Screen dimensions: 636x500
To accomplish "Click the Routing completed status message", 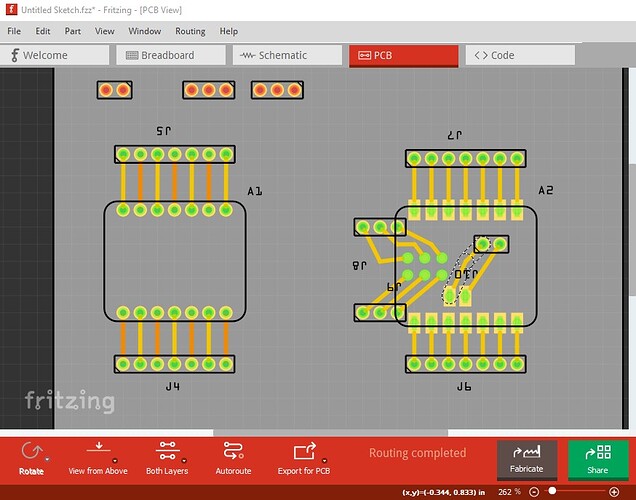I will 417,453.
